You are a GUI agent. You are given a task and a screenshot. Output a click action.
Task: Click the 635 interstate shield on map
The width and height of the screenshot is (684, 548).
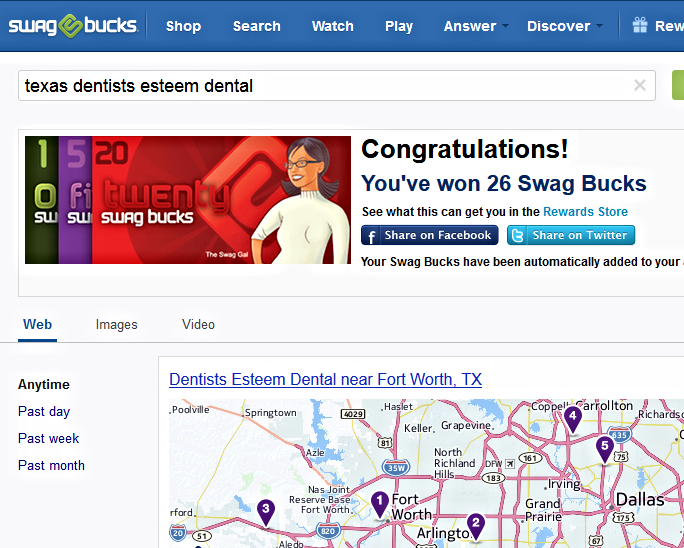click(619, 435)
